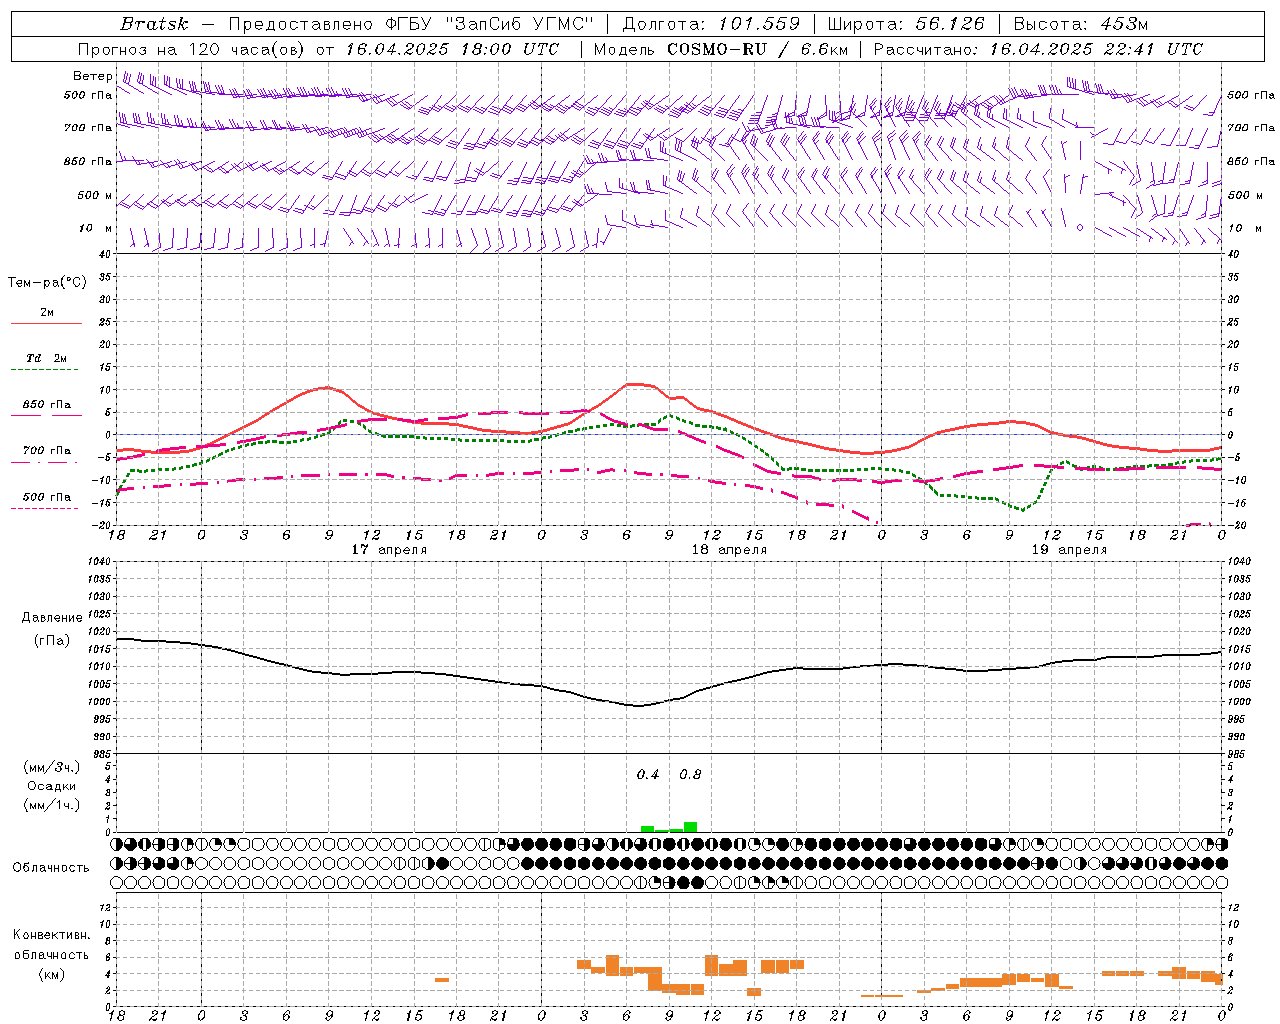The image size is (1280, 1024).
Task: Click the '850 гПа' entry in temperature legend
Action: (47, 405)
